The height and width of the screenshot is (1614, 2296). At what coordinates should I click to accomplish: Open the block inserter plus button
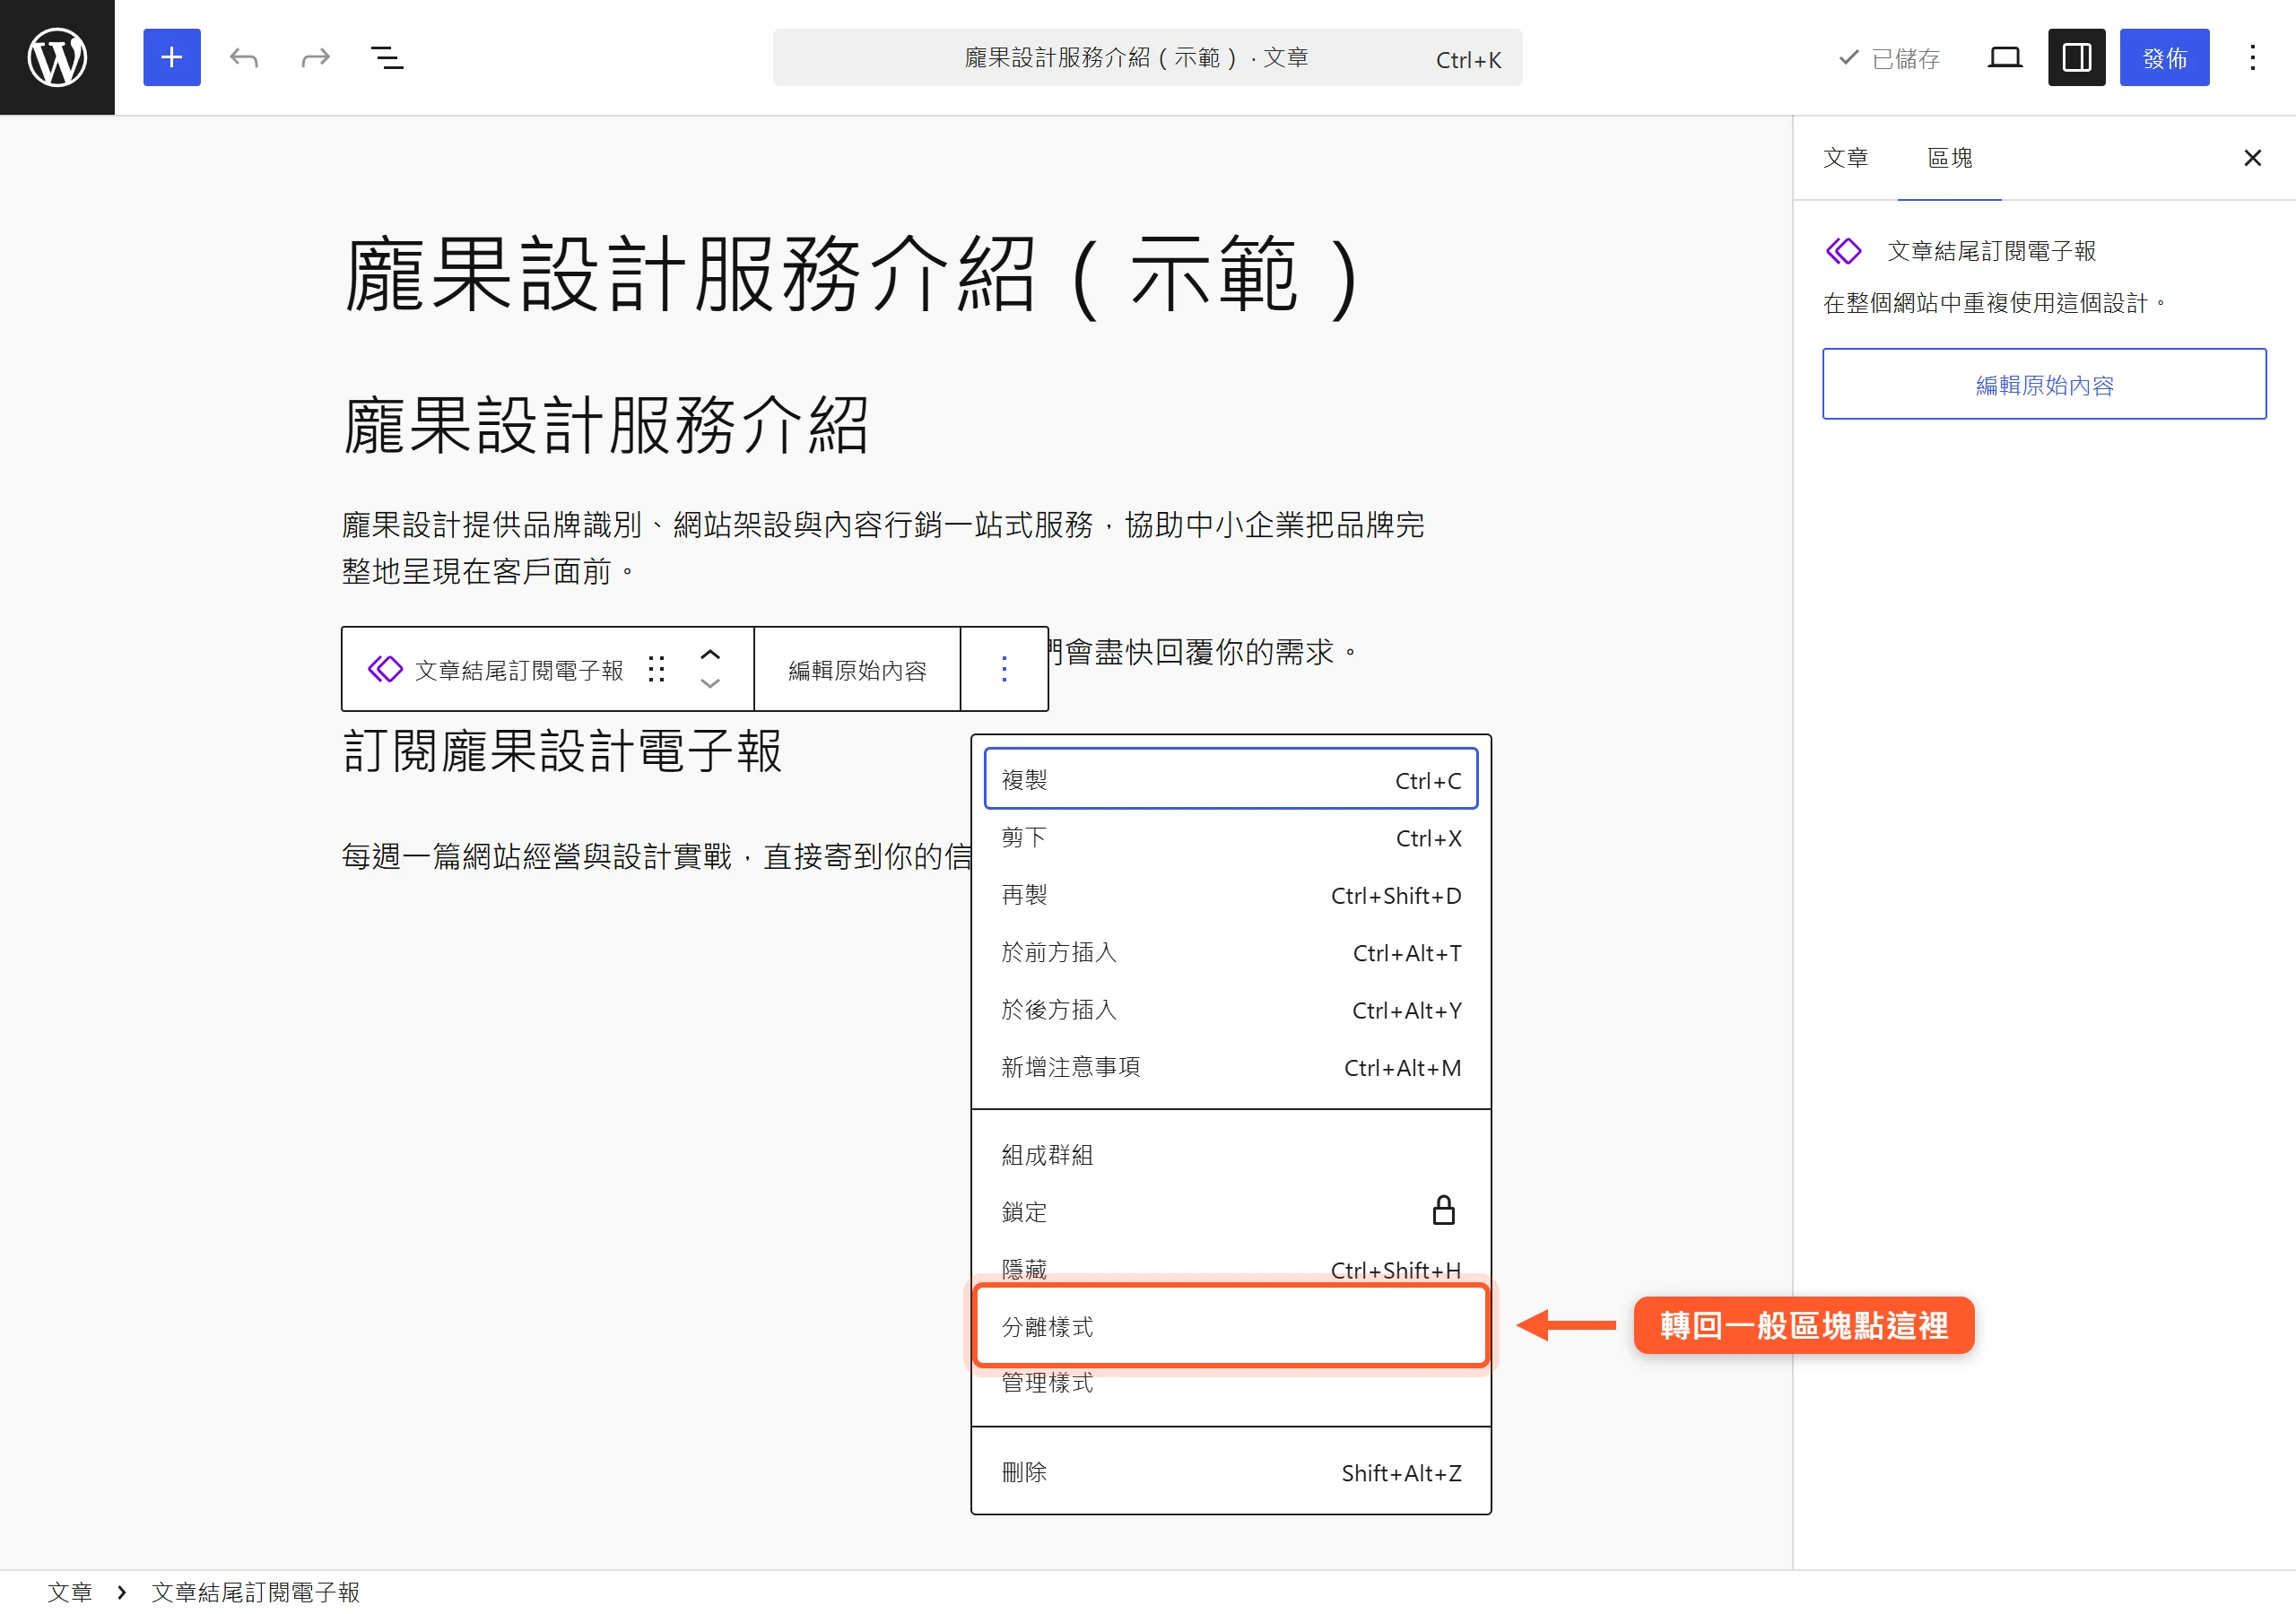click(x=172, y=57)
